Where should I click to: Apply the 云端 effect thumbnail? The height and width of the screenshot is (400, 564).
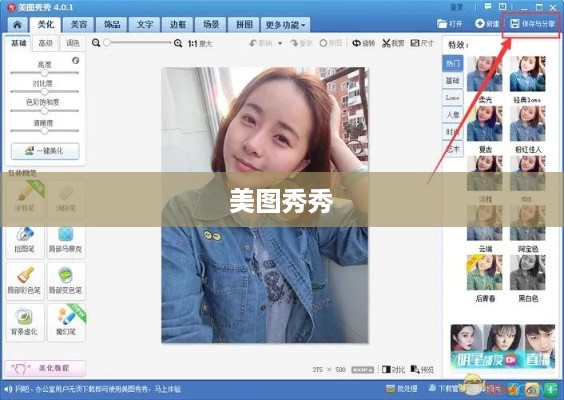[x=485, y=223]
